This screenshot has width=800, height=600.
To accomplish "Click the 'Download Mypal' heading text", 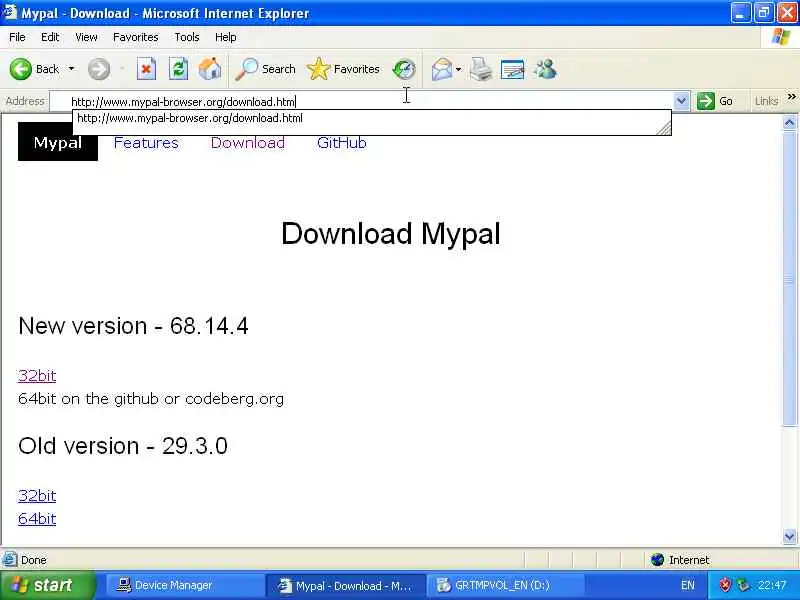I will point(390,234).
